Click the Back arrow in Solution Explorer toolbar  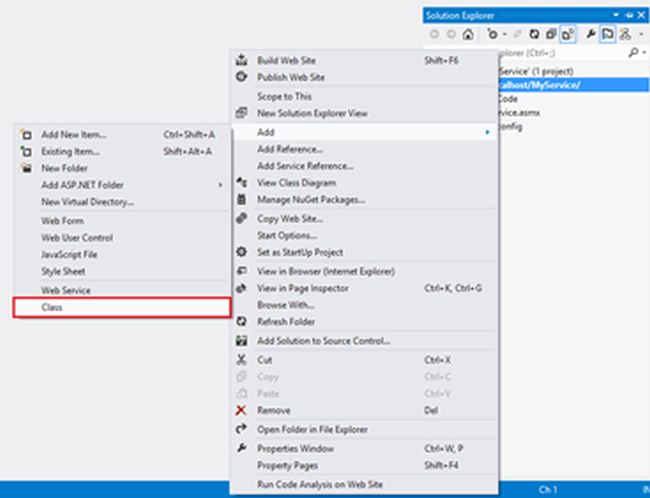click(x=434, y=34)
